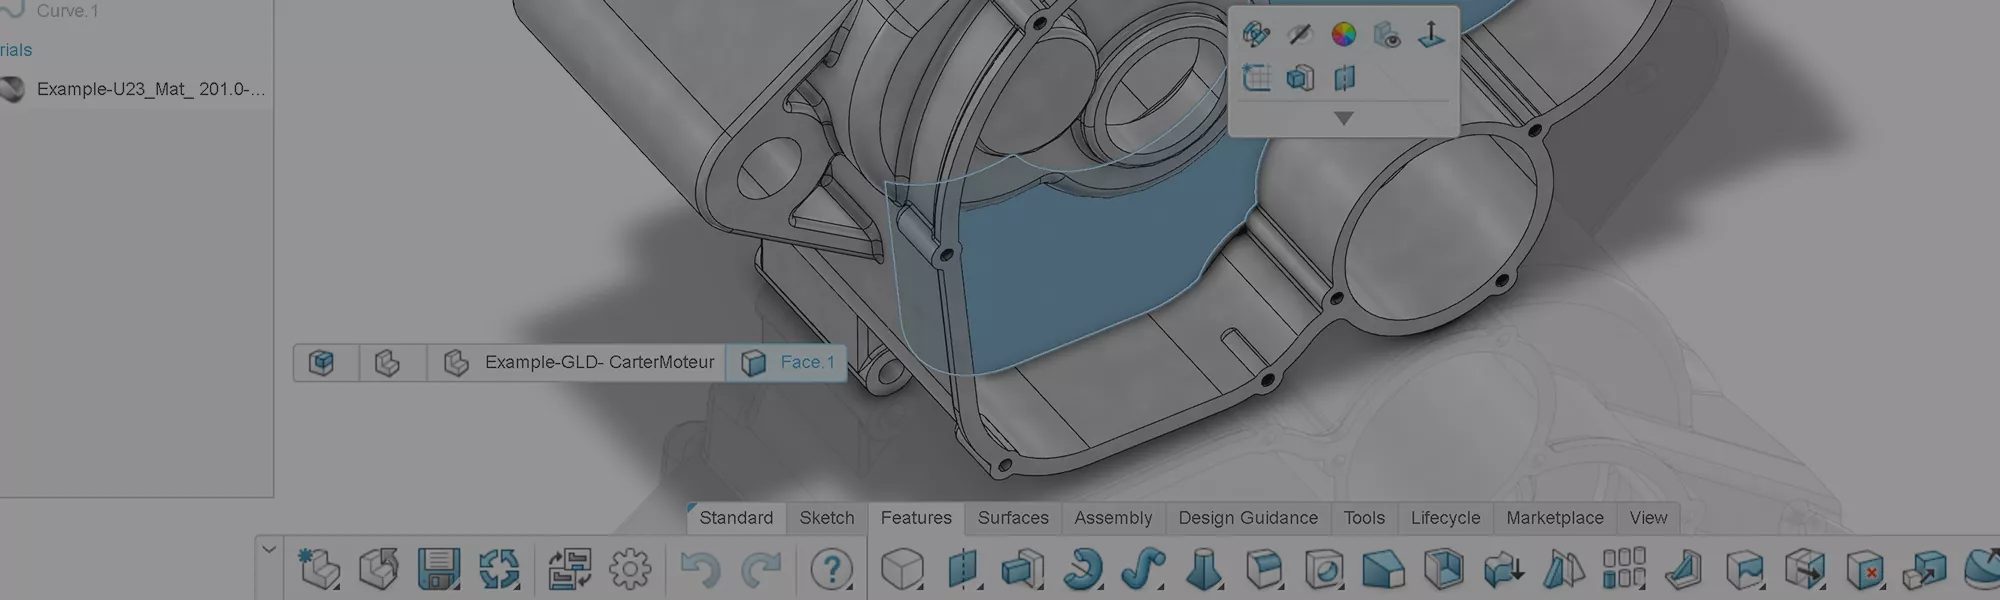Select the Rib sweep icon
Viewport: 2000px width, 600px height.
(x=1143, y=569)
